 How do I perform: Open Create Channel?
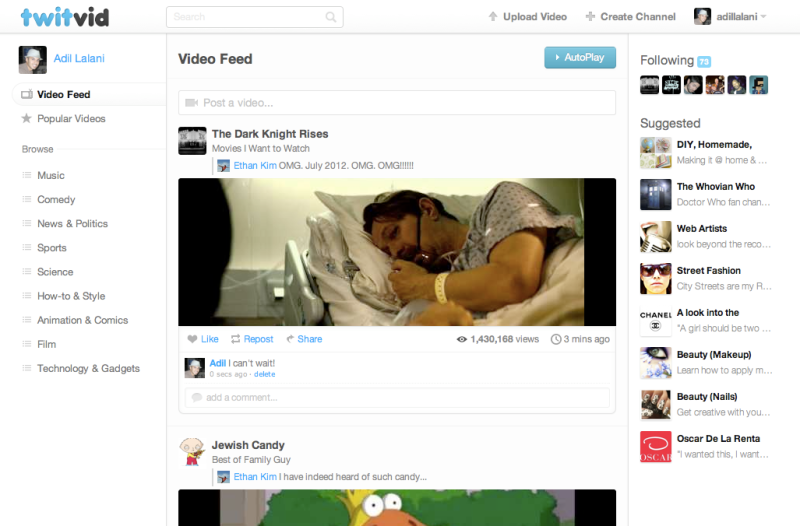[631, 17]
